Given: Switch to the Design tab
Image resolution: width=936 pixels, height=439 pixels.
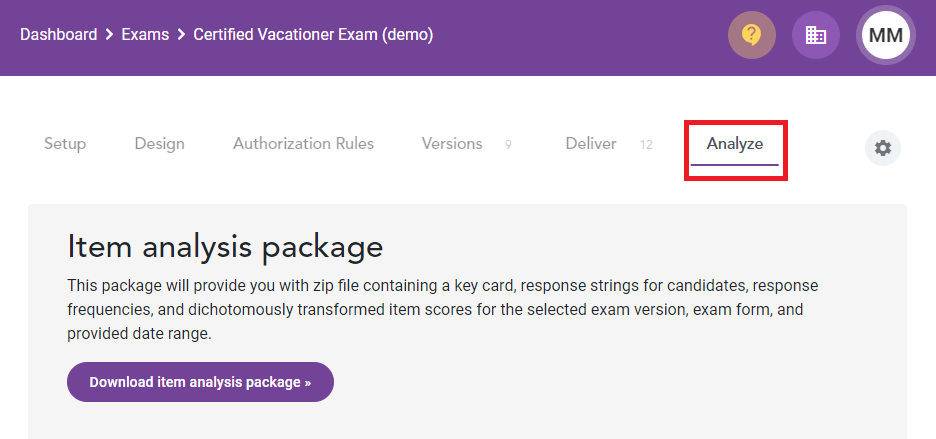Looking at the screenshot, I should pyautogui.click(x=159, y=144).
